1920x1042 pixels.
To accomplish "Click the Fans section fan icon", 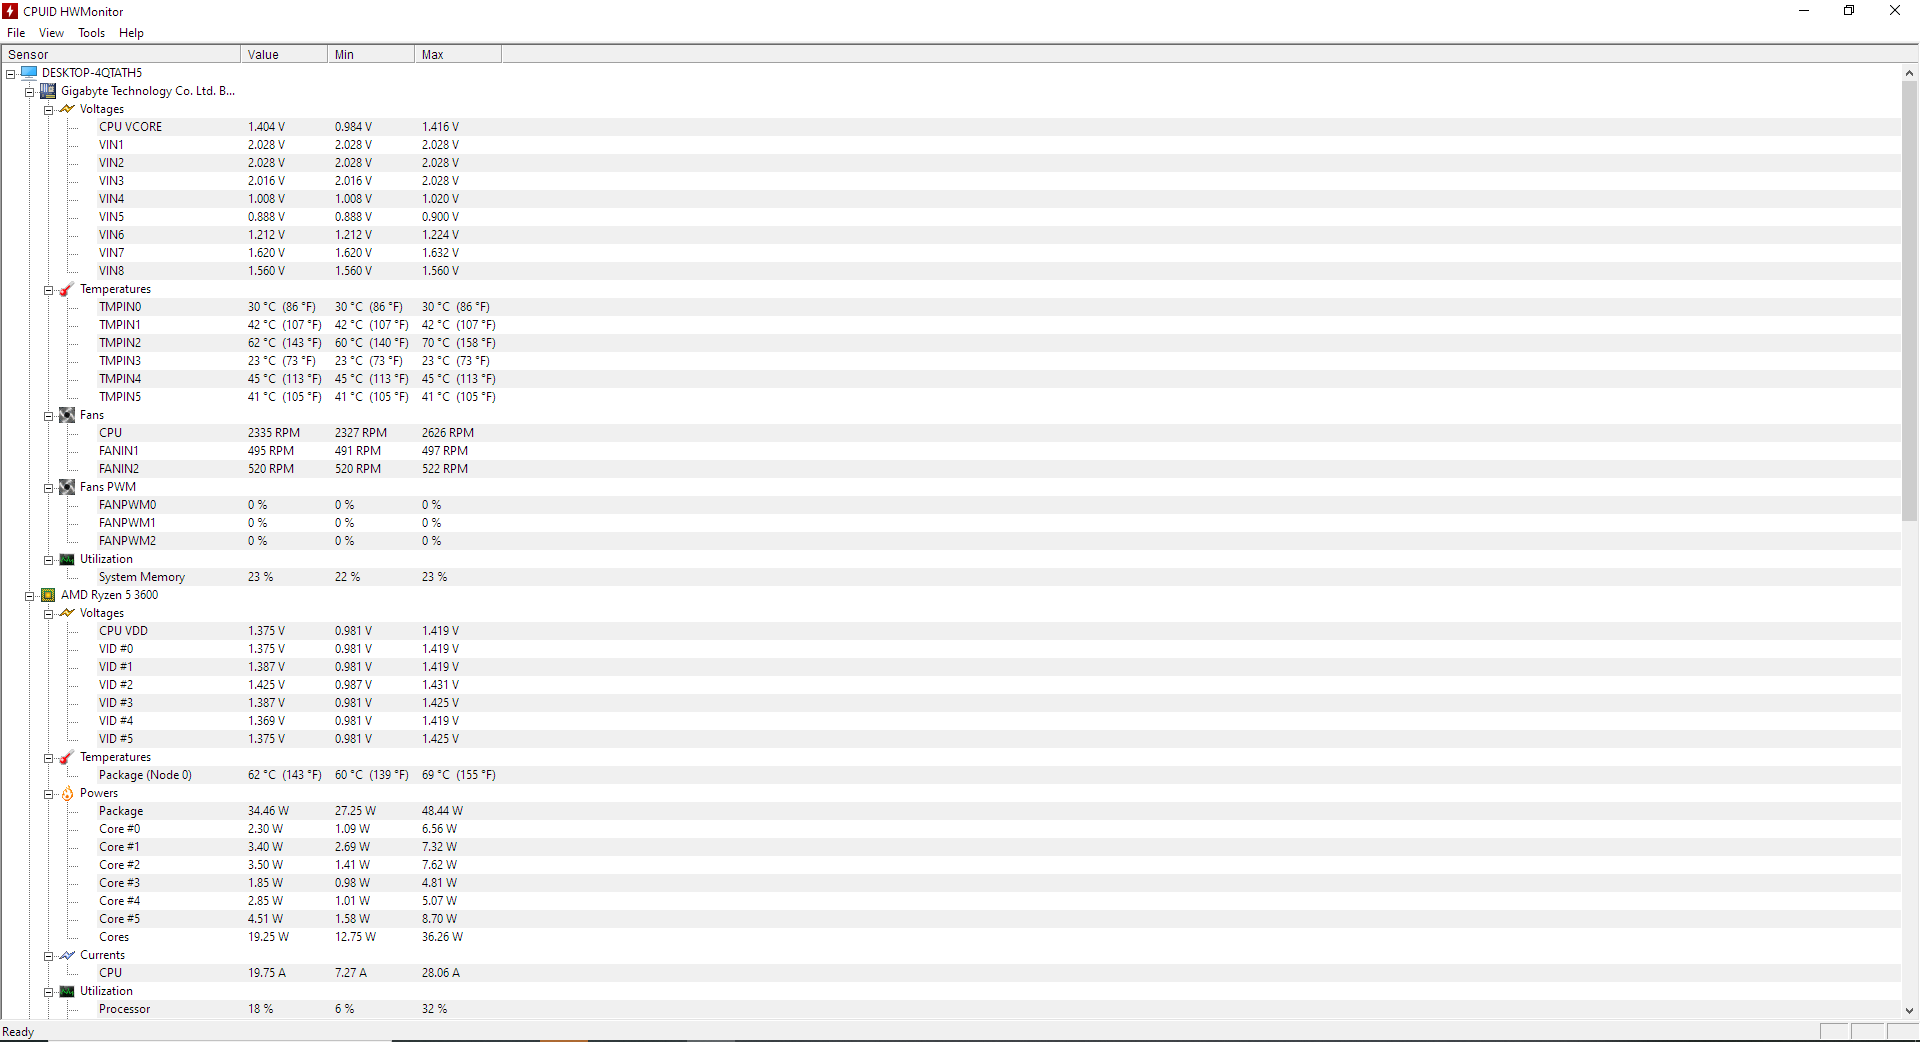I will [67, 415].
